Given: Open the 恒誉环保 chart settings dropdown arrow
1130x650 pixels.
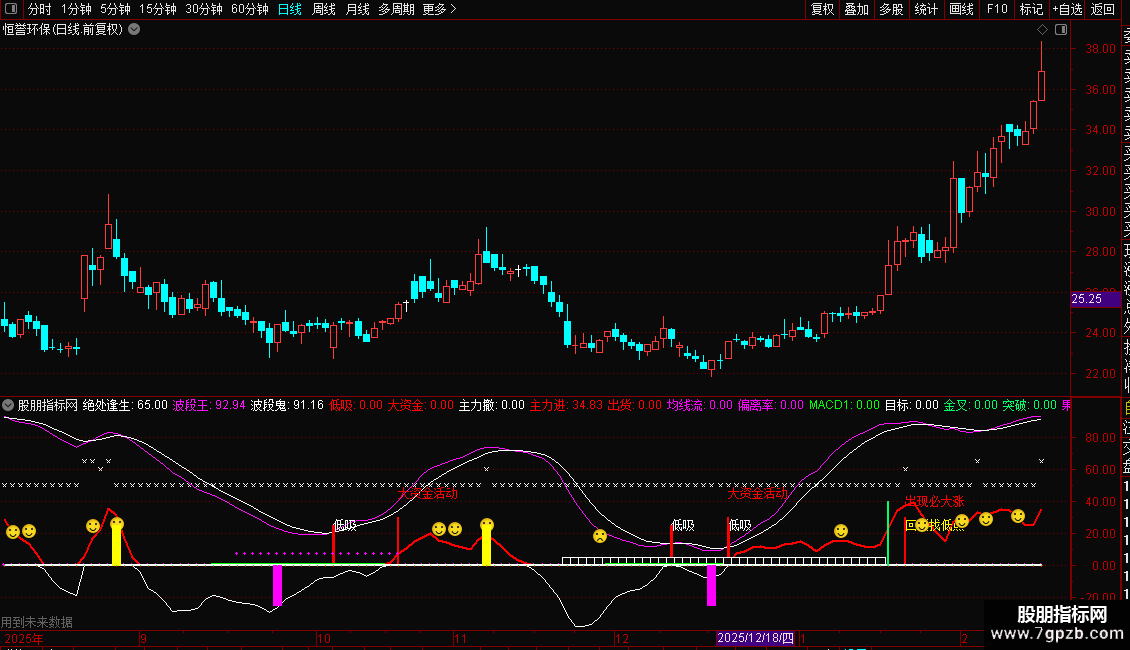Looking at the screenshot, I should coord(134,30).
